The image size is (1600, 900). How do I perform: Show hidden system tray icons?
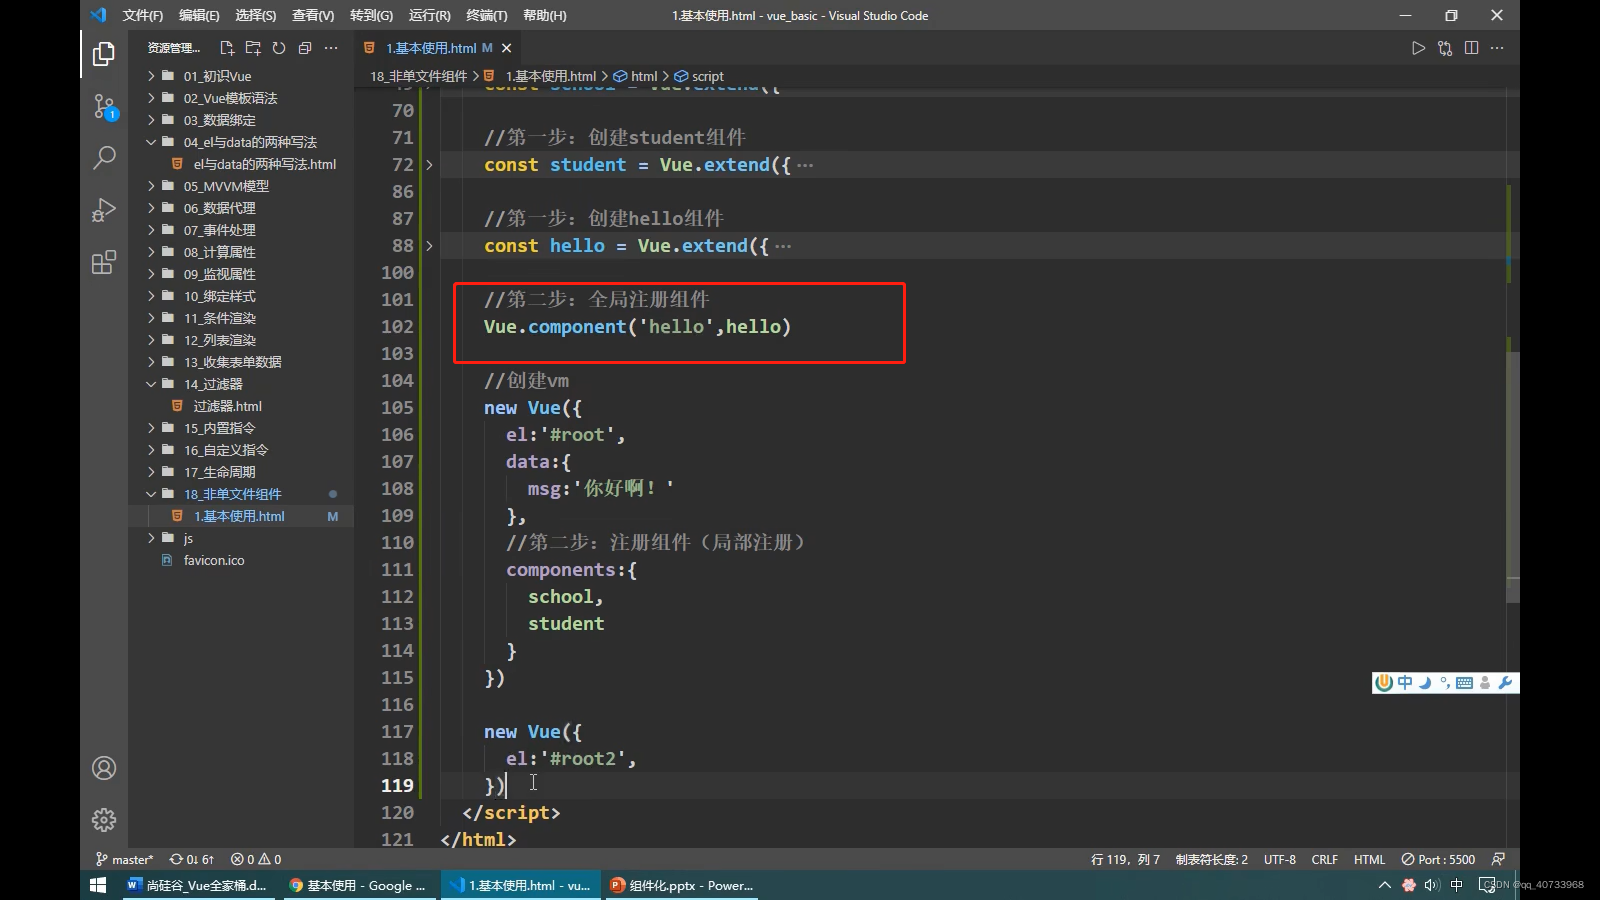click(1384, 885)
